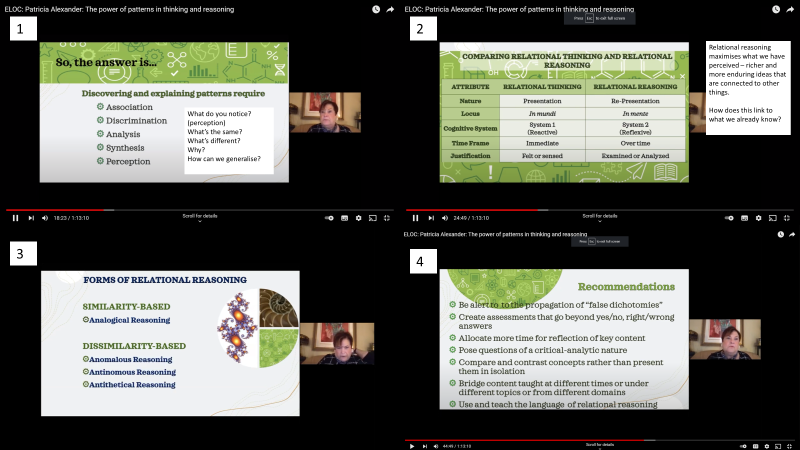Open settings gear in the 24:49 player
The width and height of the screenshot is (800, 450).
(x=759, y=218)
